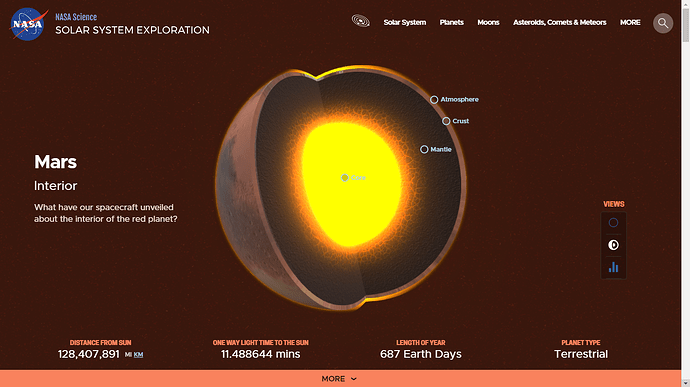The width and height of the screenshot is (690, 387).
Task: Select the full globe view icon
Action: click(x=613, y=223)
